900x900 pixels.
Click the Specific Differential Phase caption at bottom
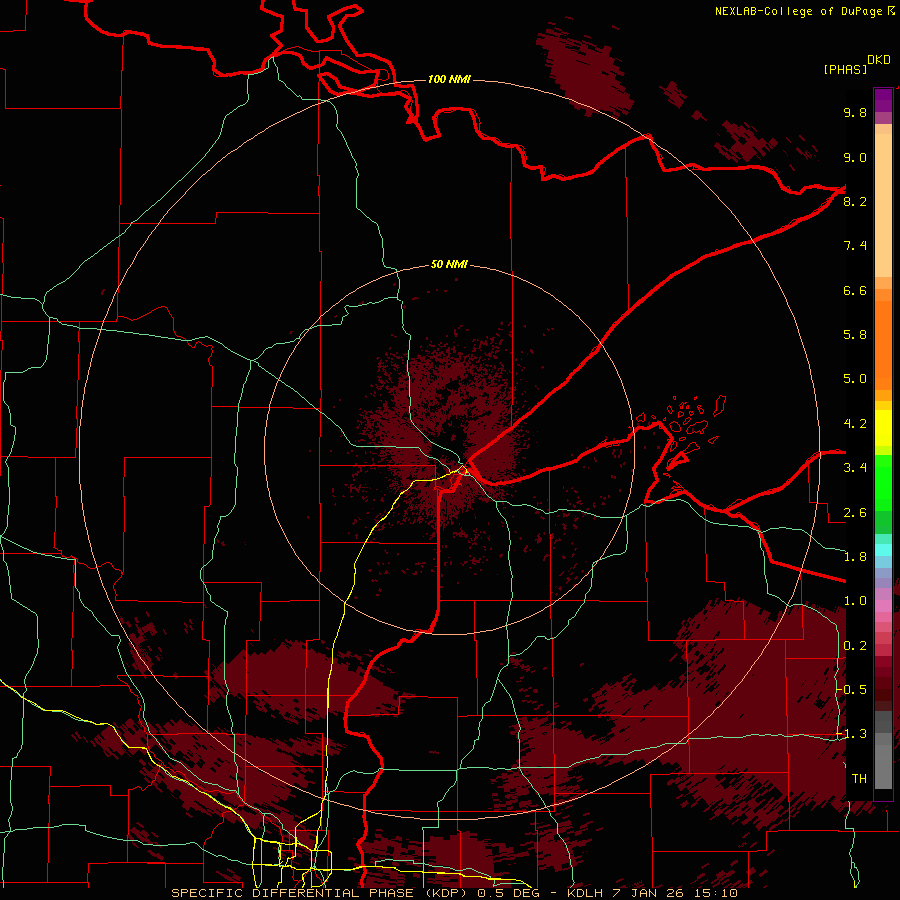click(454, 893)
